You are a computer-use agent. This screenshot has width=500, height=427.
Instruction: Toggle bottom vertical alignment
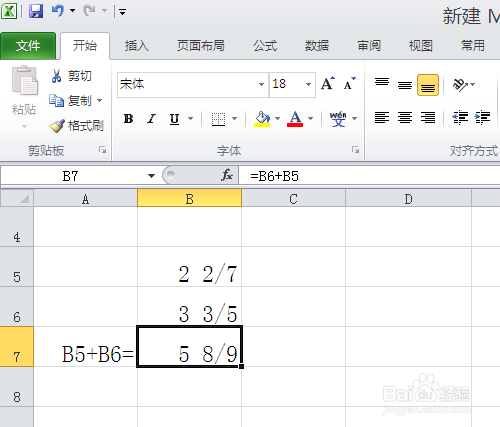(428, 85)
